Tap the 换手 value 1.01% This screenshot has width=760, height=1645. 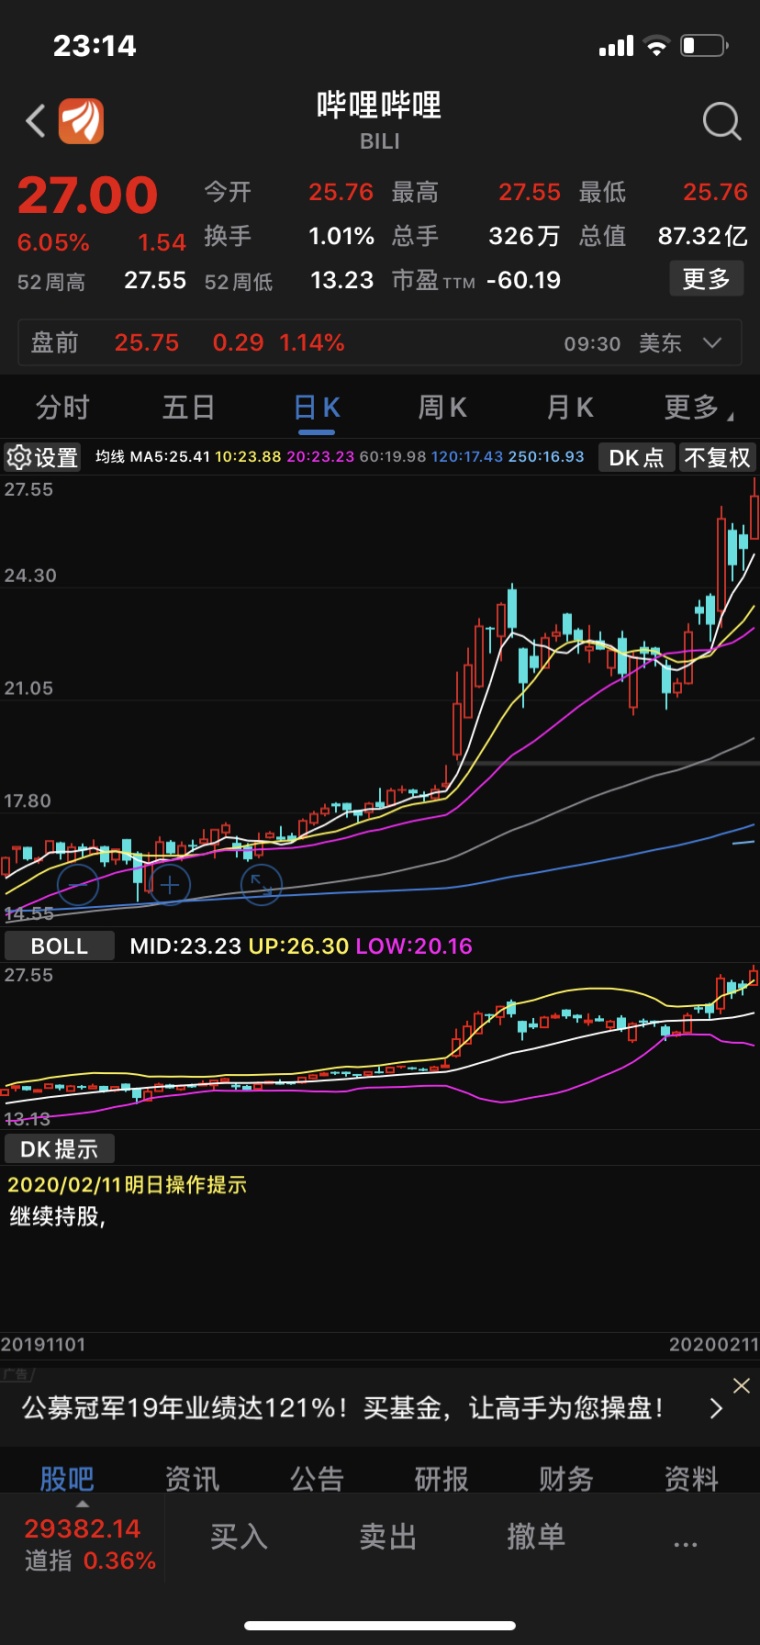(x=341, y=236)
